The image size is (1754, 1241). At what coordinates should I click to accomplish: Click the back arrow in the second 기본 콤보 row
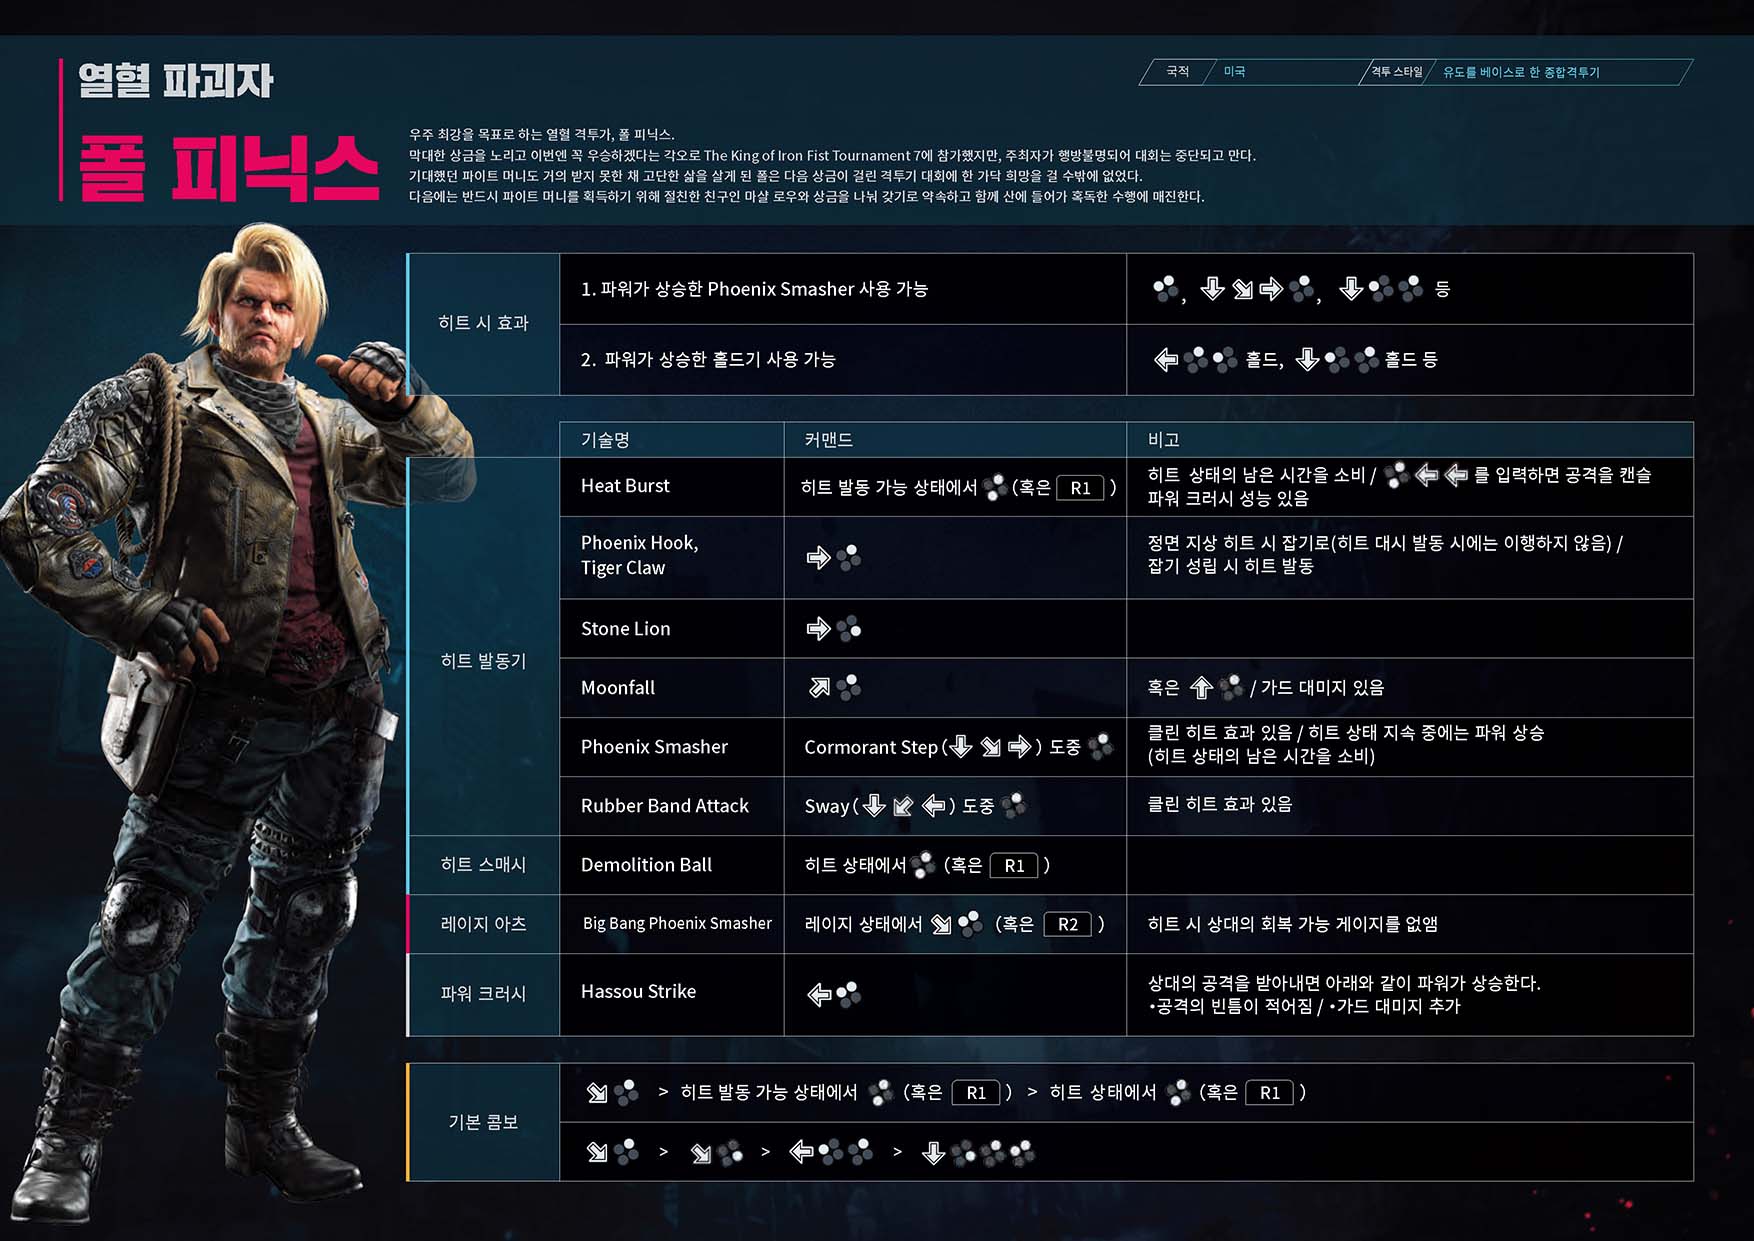coord(801,1152)
